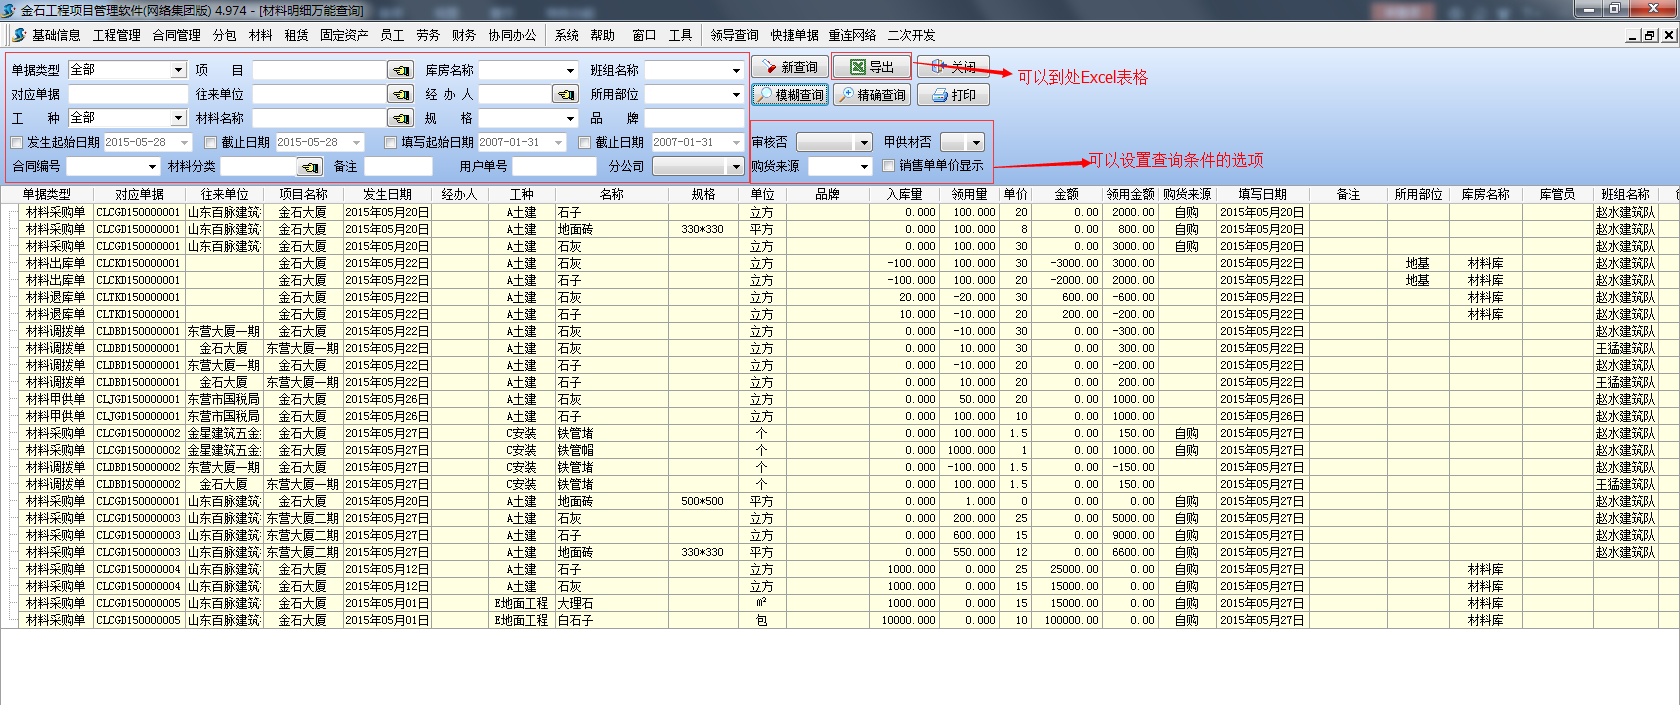Viewport: 1680px width, 705px height.
Task: Tick the 填写起始日期 checkbox
Action: click(x=390, y=142)
